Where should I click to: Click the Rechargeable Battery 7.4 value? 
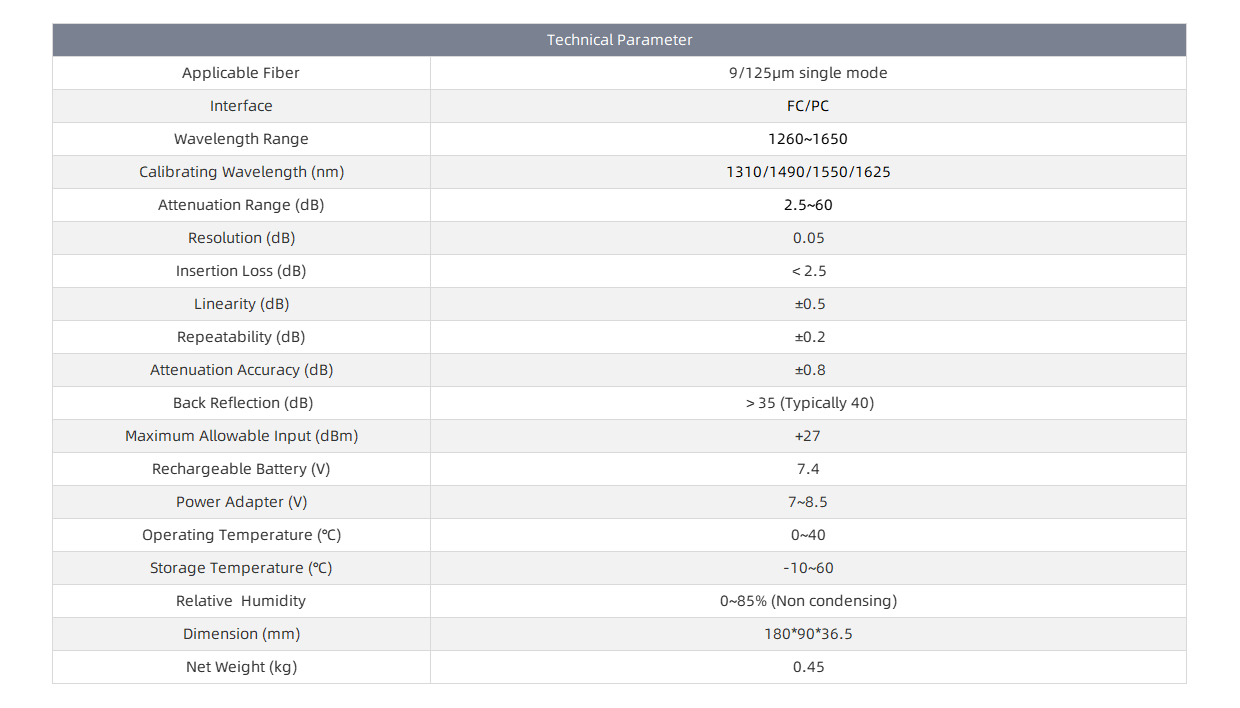(808, 469)
